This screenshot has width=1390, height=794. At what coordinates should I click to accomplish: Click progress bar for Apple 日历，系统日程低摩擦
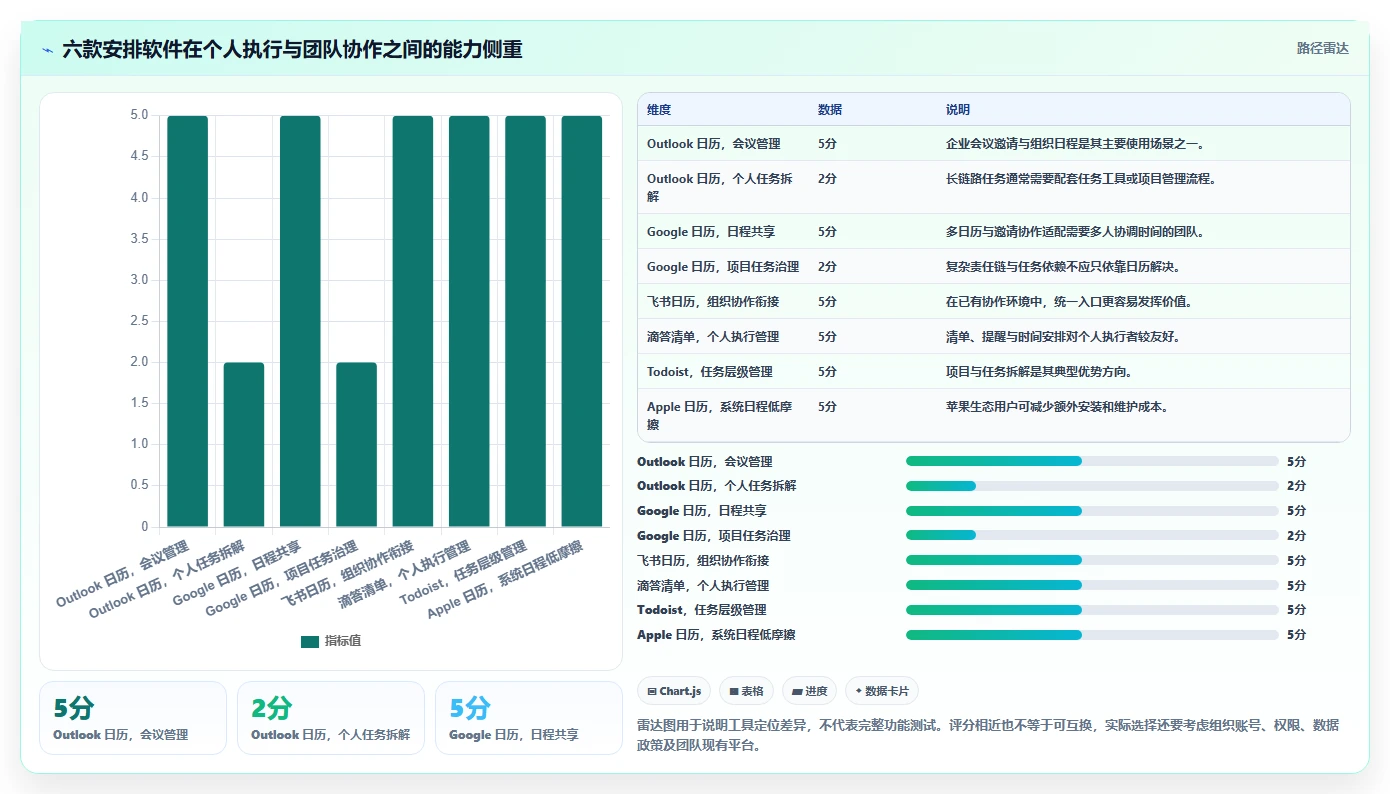pos(1092,635)
